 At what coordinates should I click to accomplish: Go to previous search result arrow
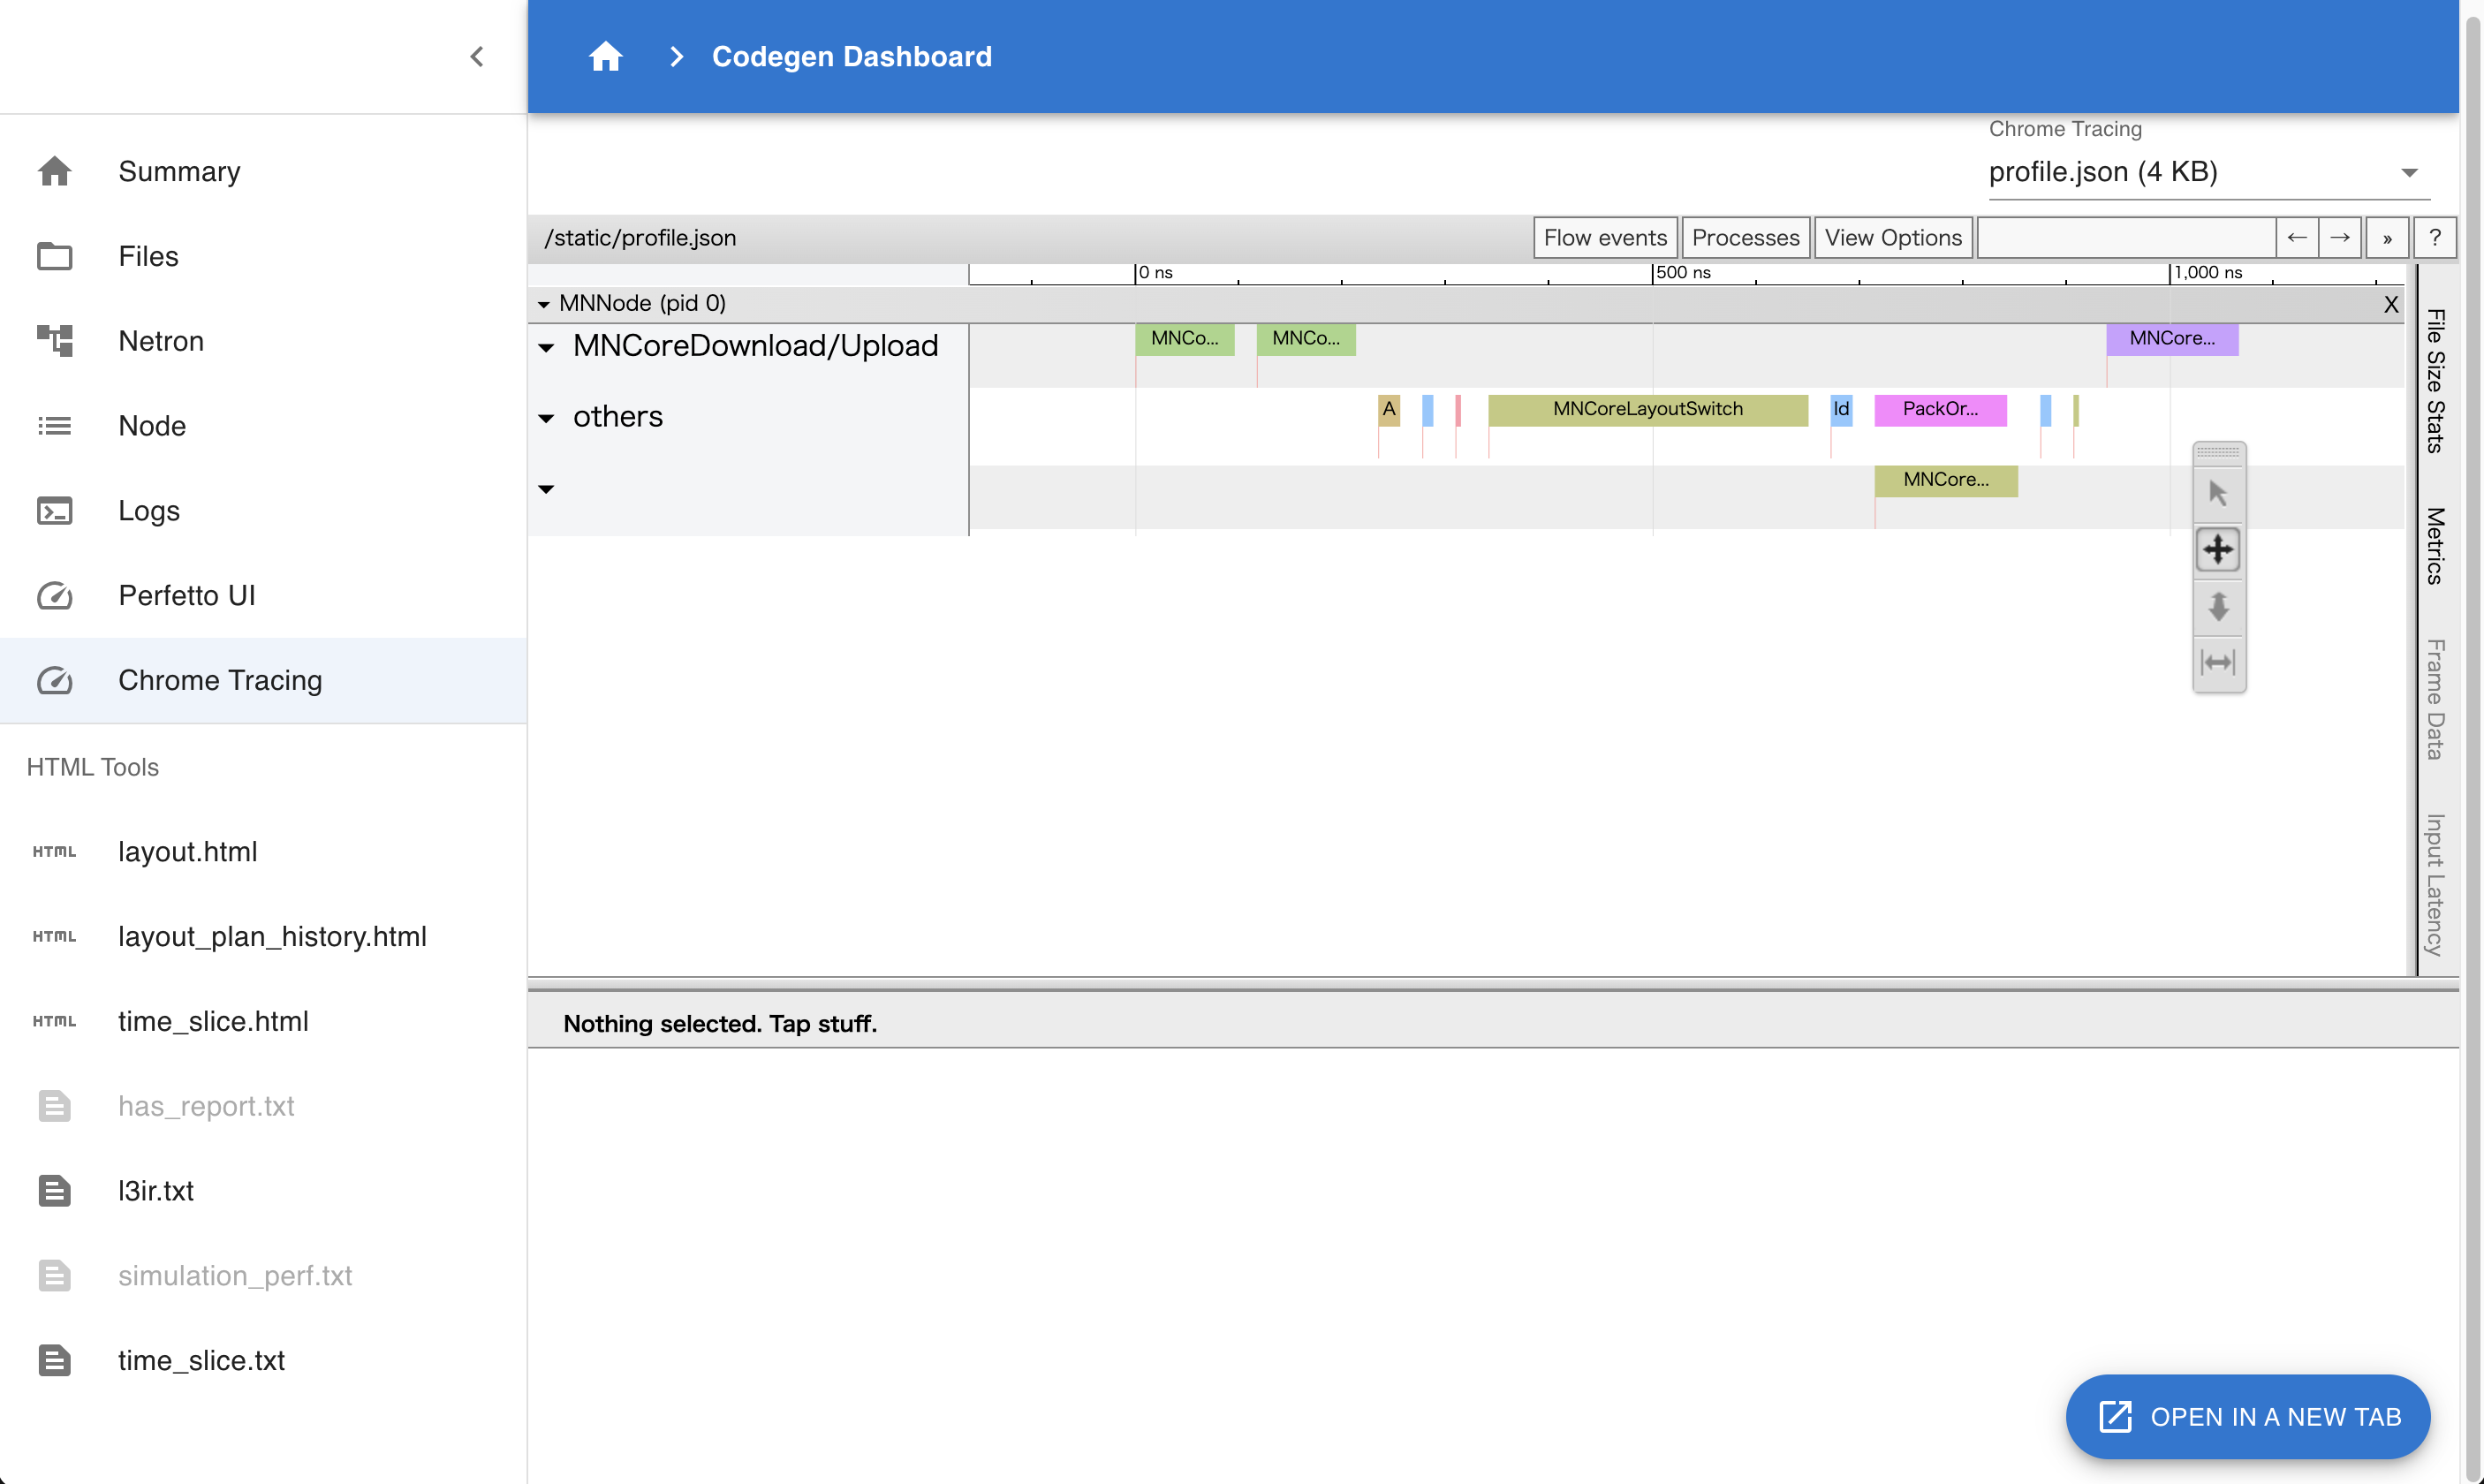click(2297, 238)
